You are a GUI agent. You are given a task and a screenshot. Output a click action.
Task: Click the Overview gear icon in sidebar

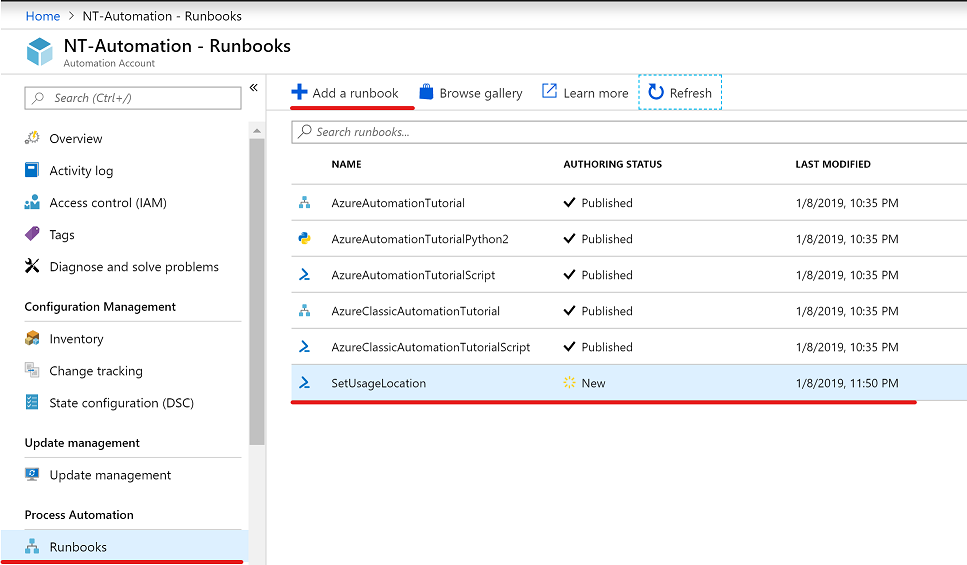click(32, 138)
